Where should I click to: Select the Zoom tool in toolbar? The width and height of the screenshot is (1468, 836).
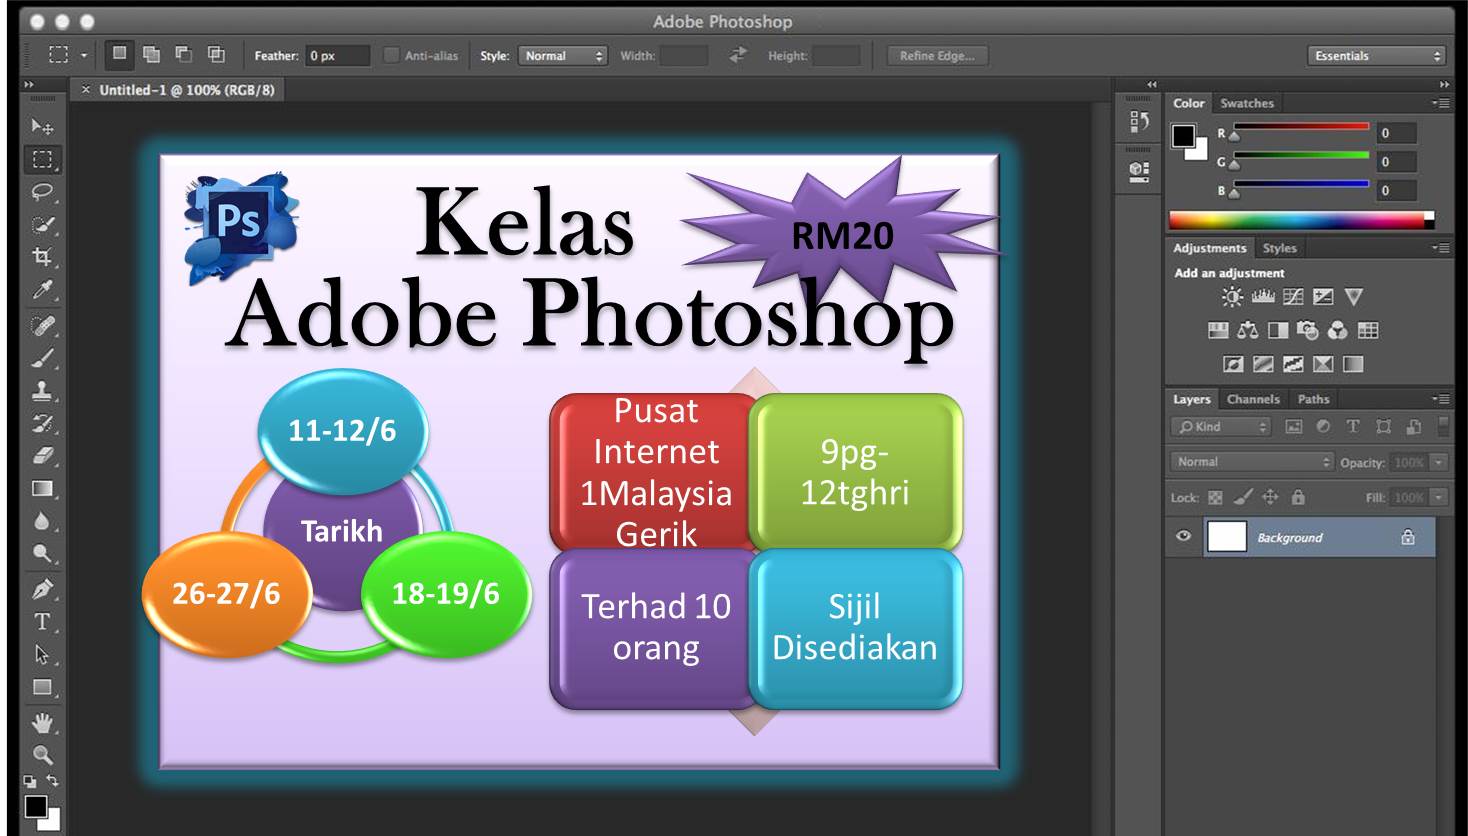tap(42, 755)
